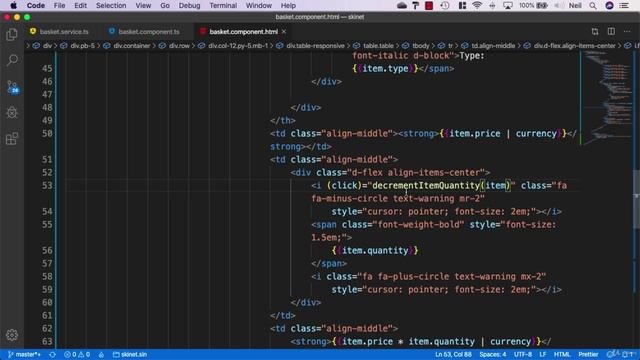
Task: Select div.container in breadcrumb
Action: (131, 46)
